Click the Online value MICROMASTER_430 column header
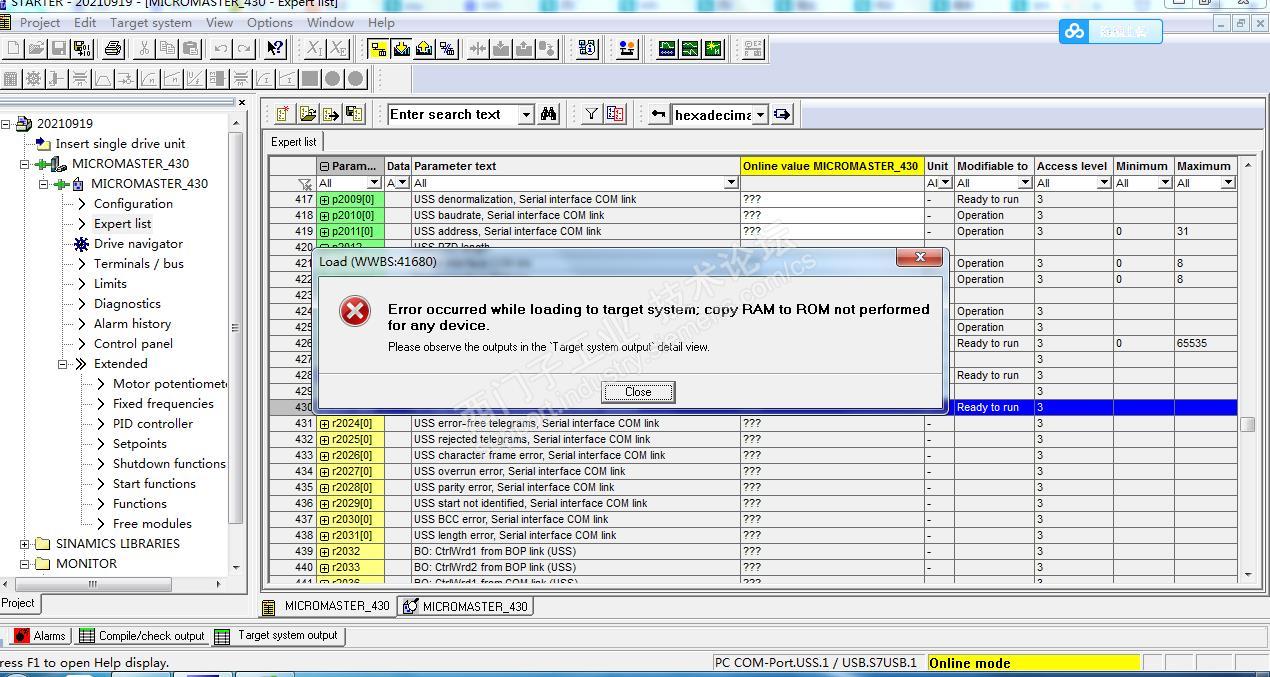The image size is (1270, 677). click(830, 166)
